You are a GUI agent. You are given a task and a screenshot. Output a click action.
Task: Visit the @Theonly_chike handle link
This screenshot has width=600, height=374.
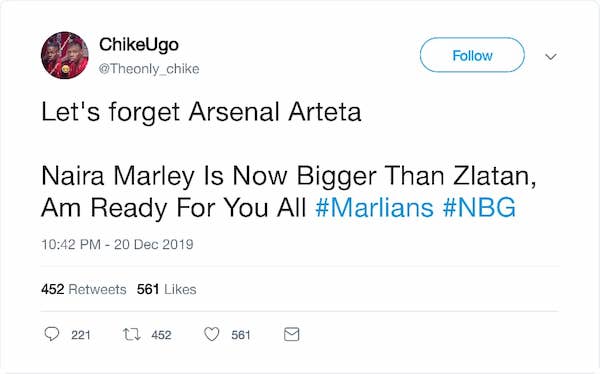coord(149,69)
